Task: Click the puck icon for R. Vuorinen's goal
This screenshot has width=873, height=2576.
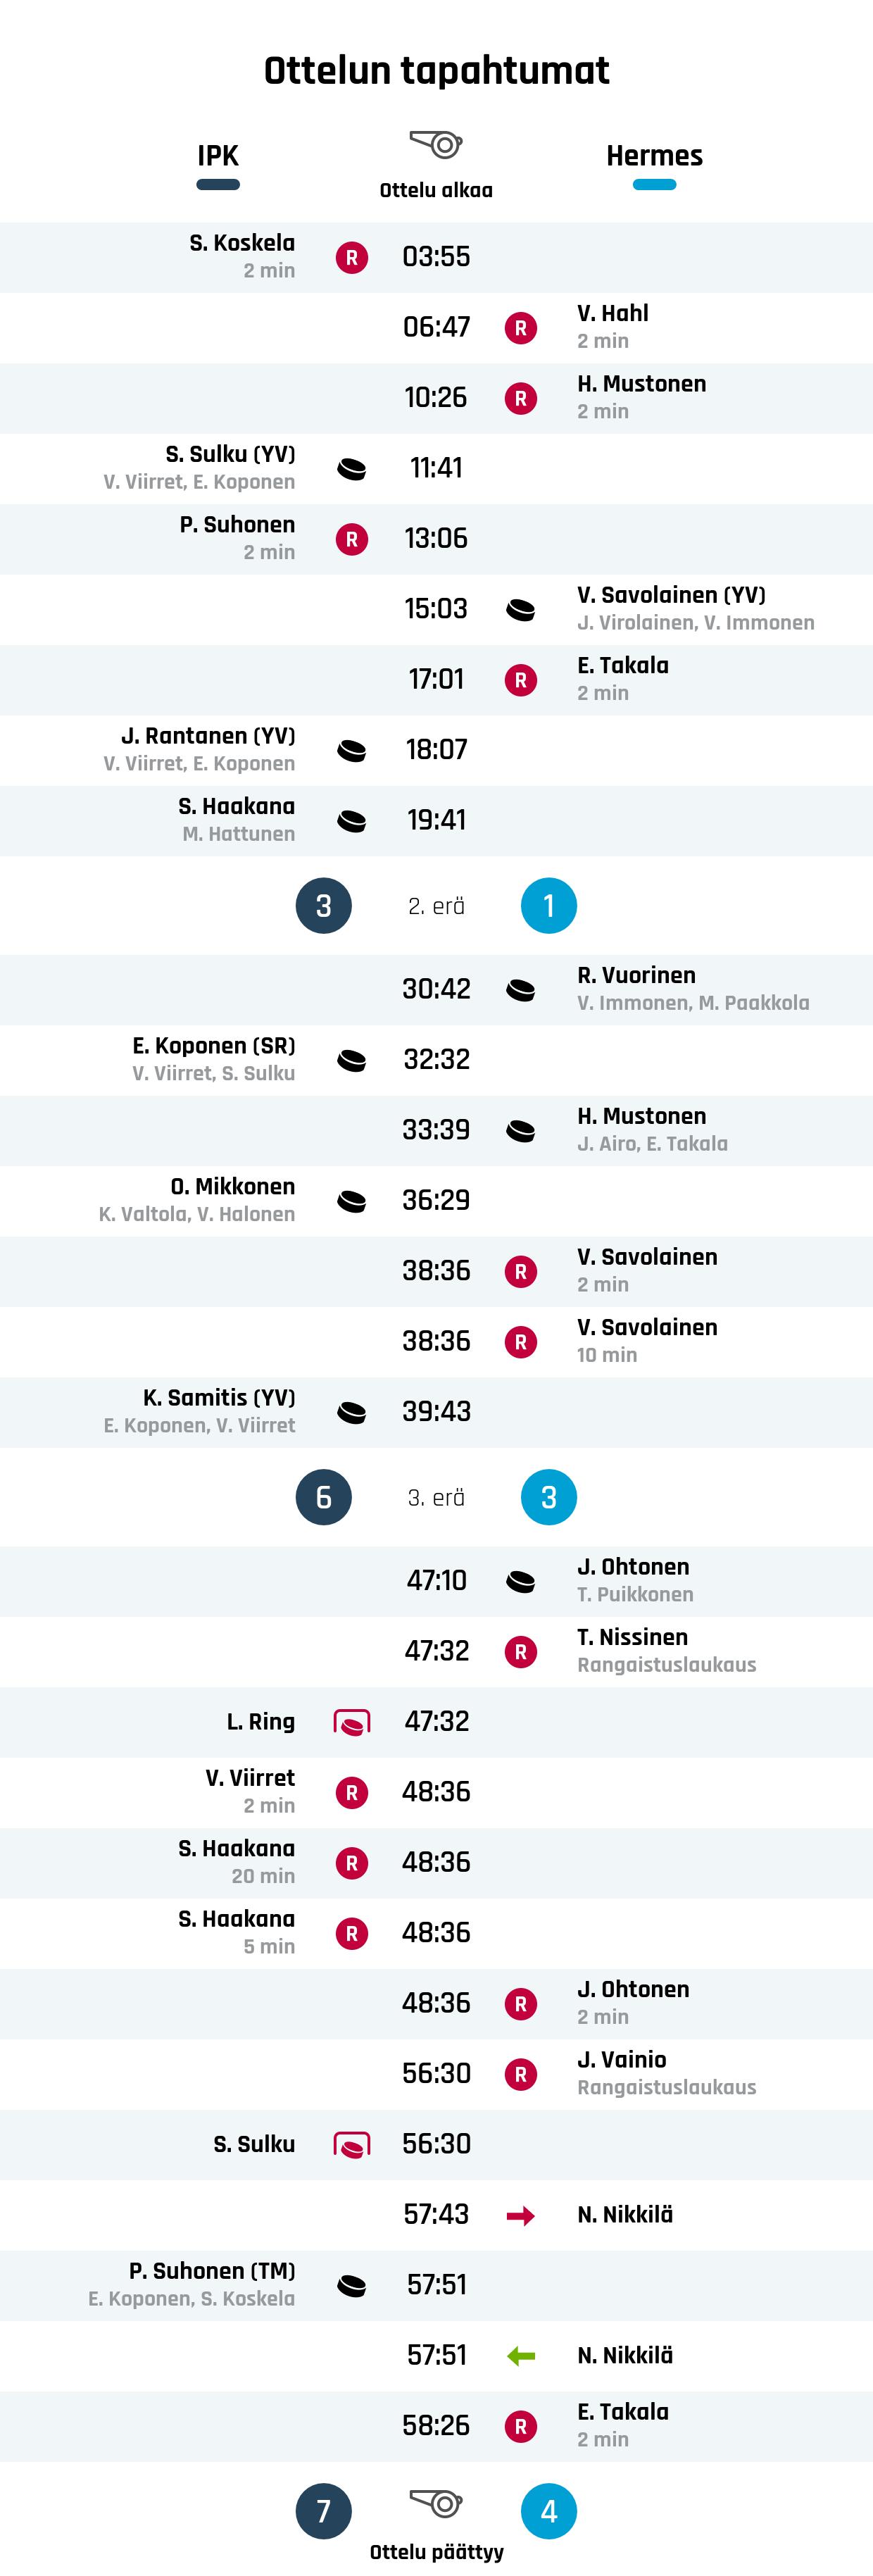Action: (520, 990)
